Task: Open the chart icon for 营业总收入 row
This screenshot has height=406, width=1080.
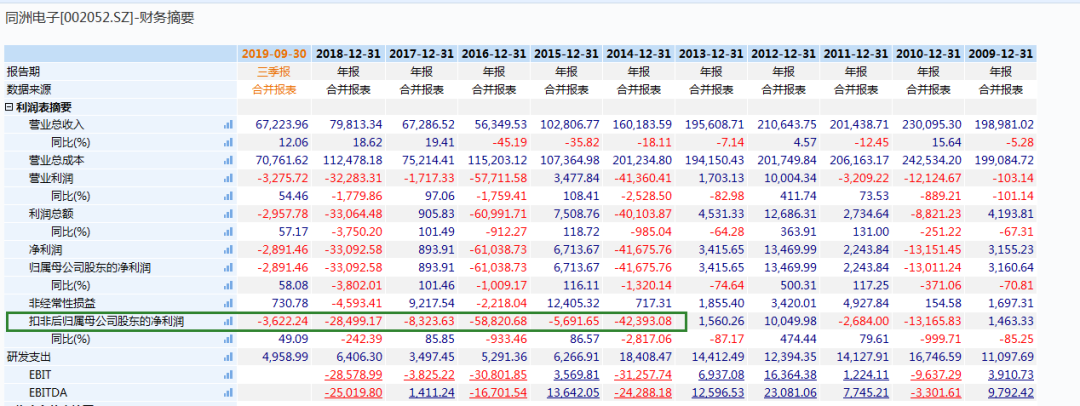Action: 228,125
